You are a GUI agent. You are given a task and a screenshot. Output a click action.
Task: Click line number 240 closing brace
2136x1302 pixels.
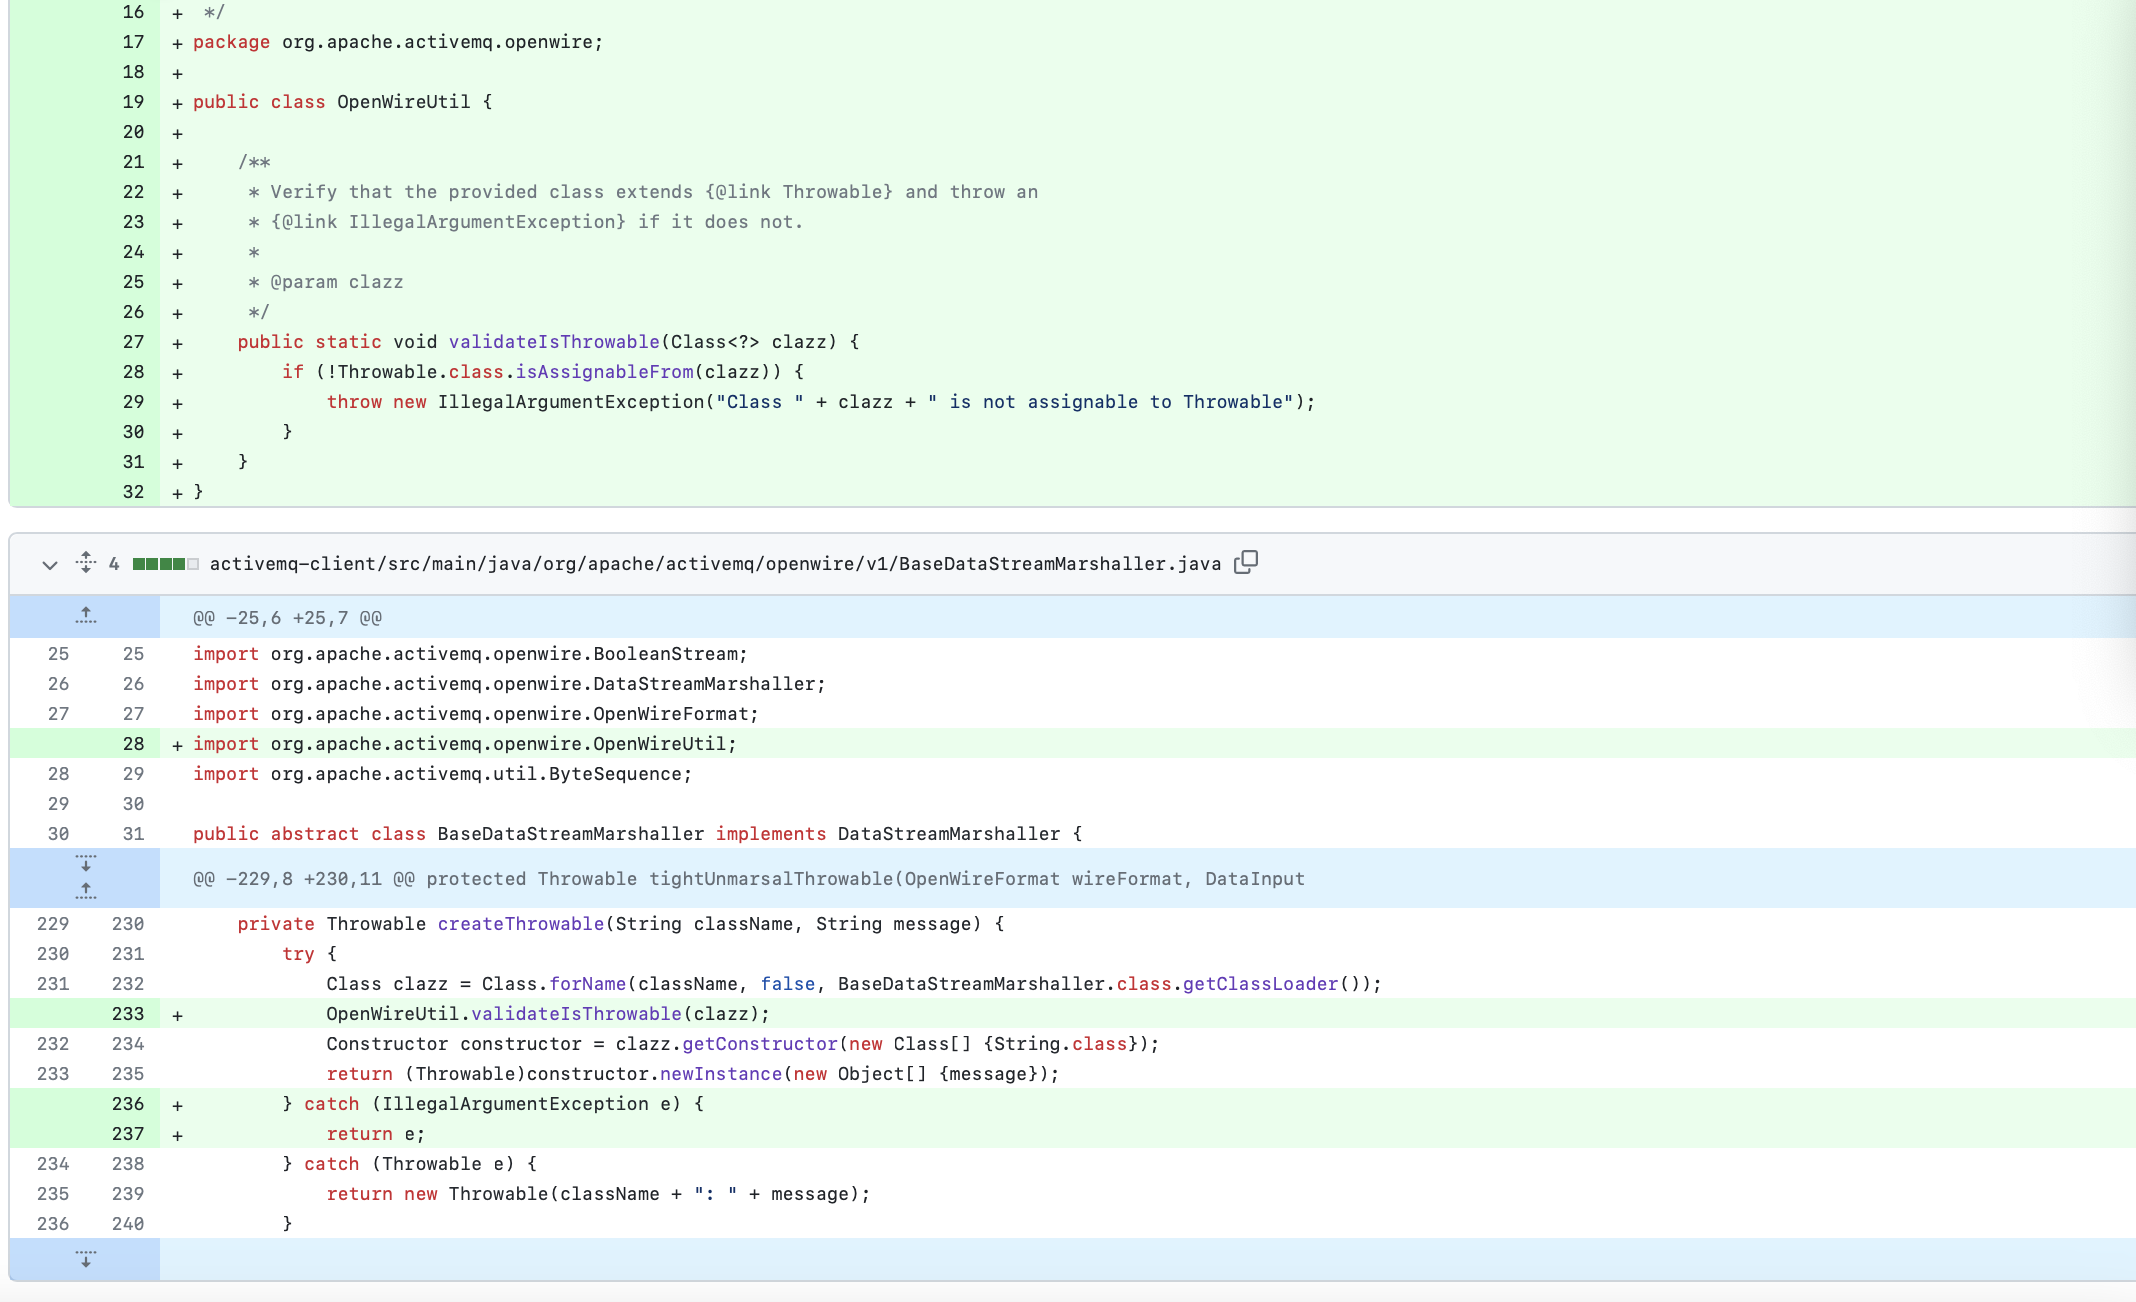(x=128, y=1224)
